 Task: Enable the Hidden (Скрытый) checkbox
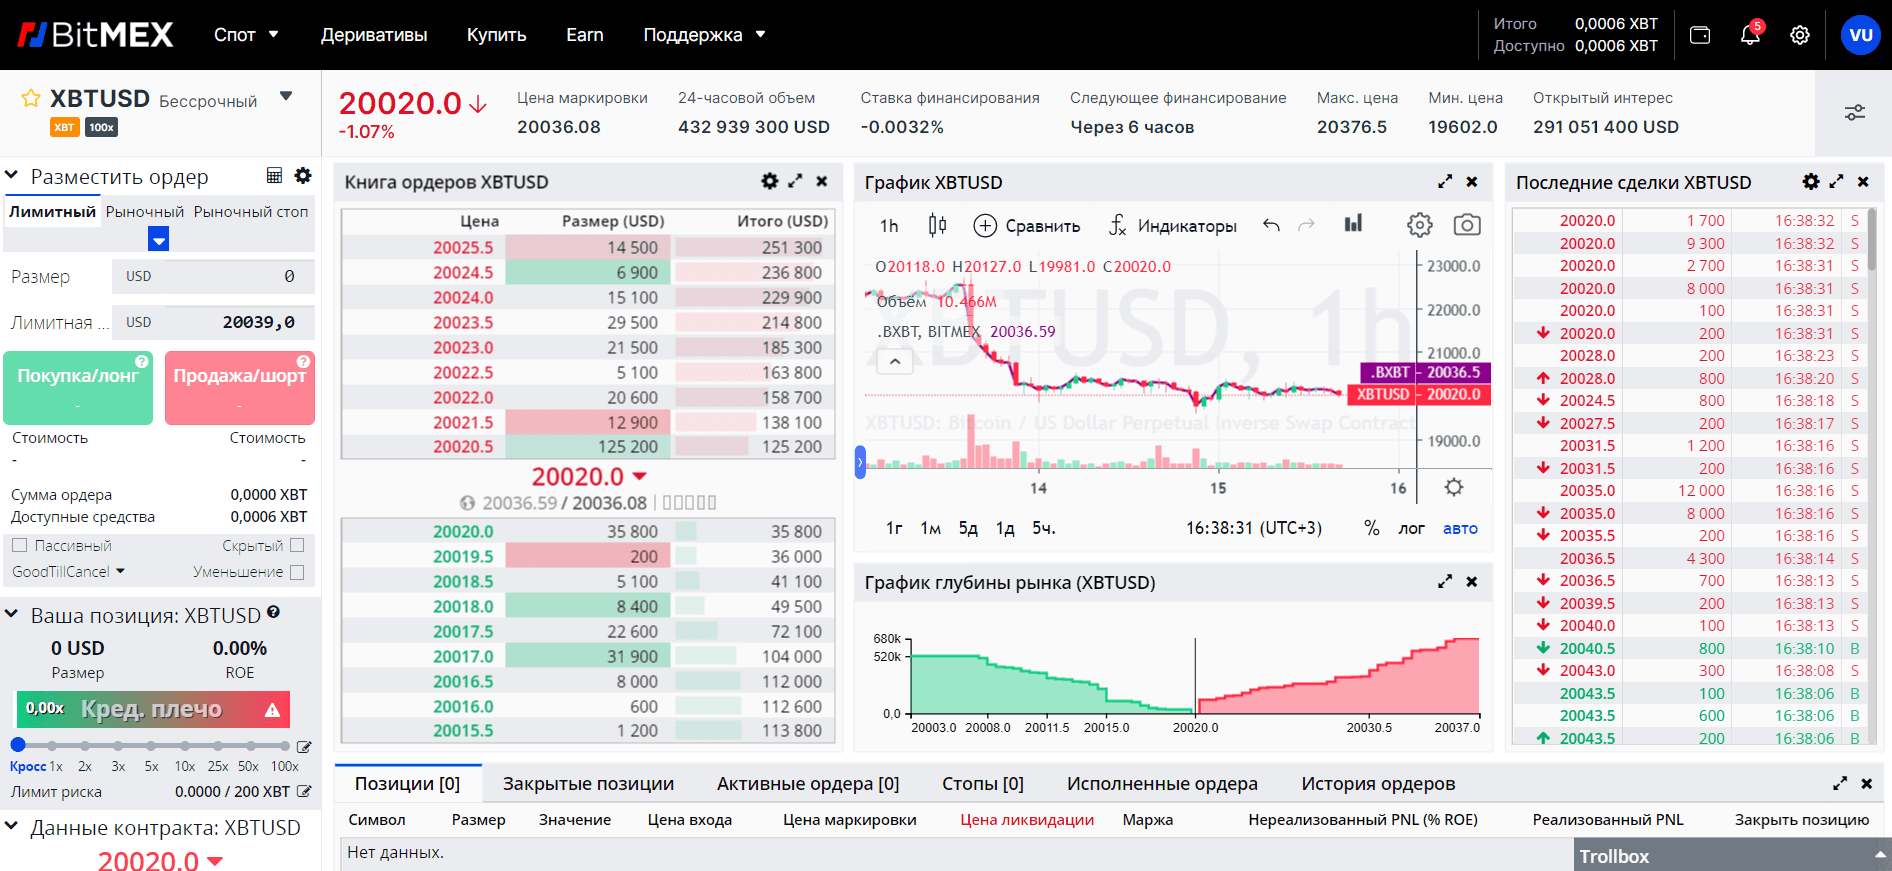pyautogui.click(x=296, y=545)
